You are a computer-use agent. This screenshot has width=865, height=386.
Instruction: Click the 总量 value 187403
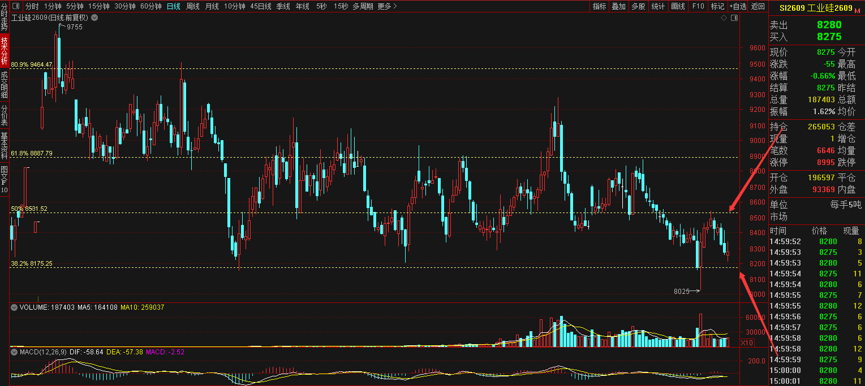click(x=822, y=99)
